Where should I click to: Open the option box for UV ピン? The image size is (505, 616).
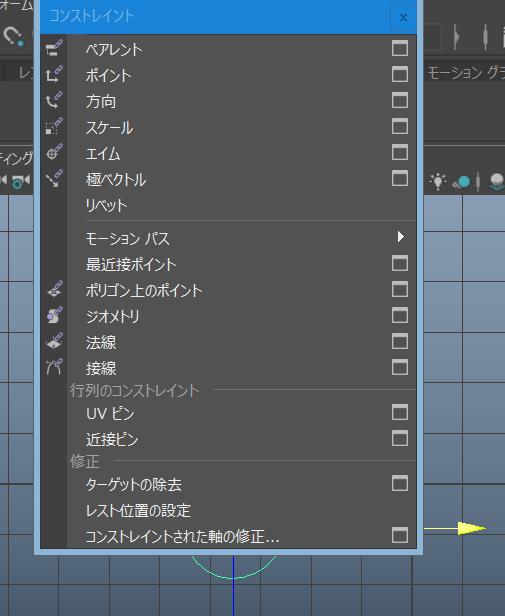point(400,412)
